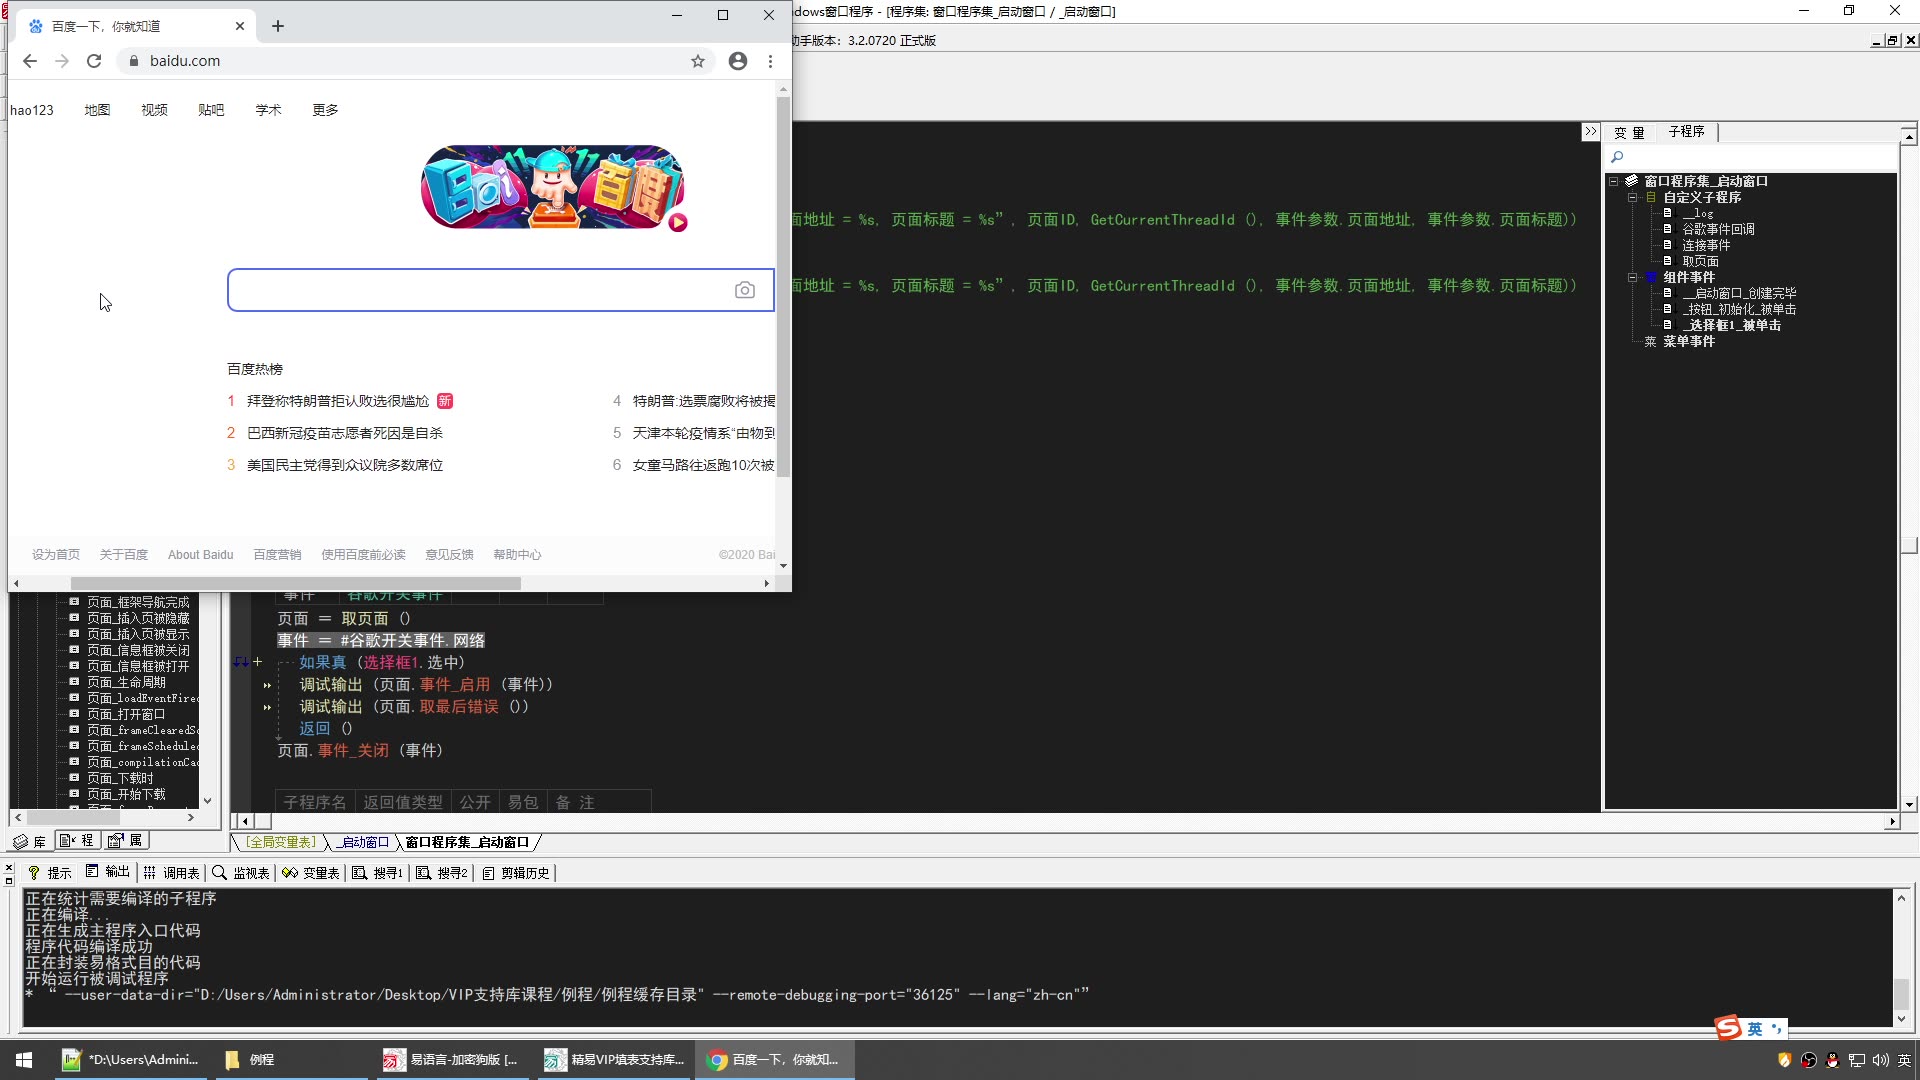
Task: Click the Chrome back arrow
Action: [30, 61]
